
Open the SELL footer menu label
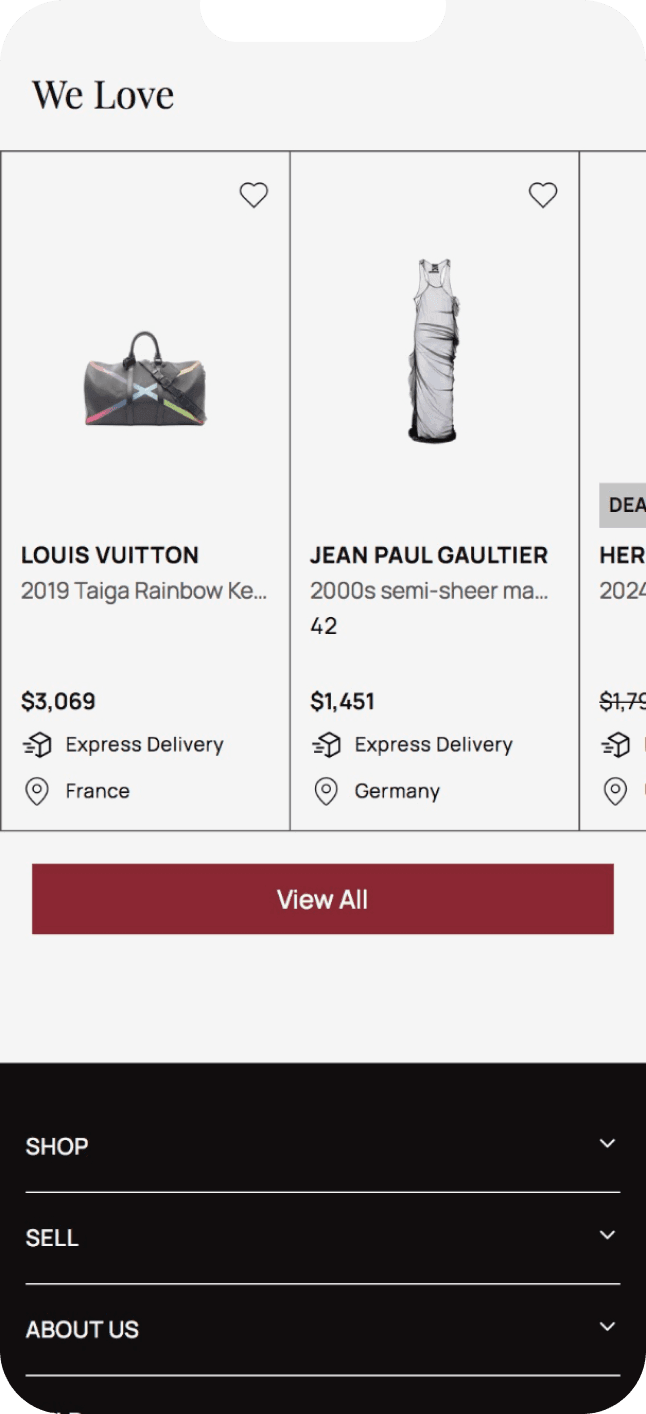point(52,1238)
